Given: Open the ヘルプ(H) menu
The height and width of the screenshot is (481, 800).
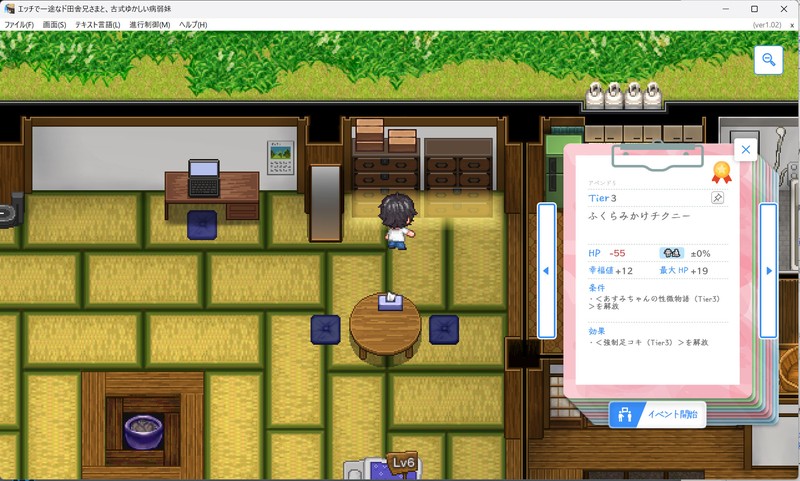Looking at the screenshot, I should click(x=193, y=24).
